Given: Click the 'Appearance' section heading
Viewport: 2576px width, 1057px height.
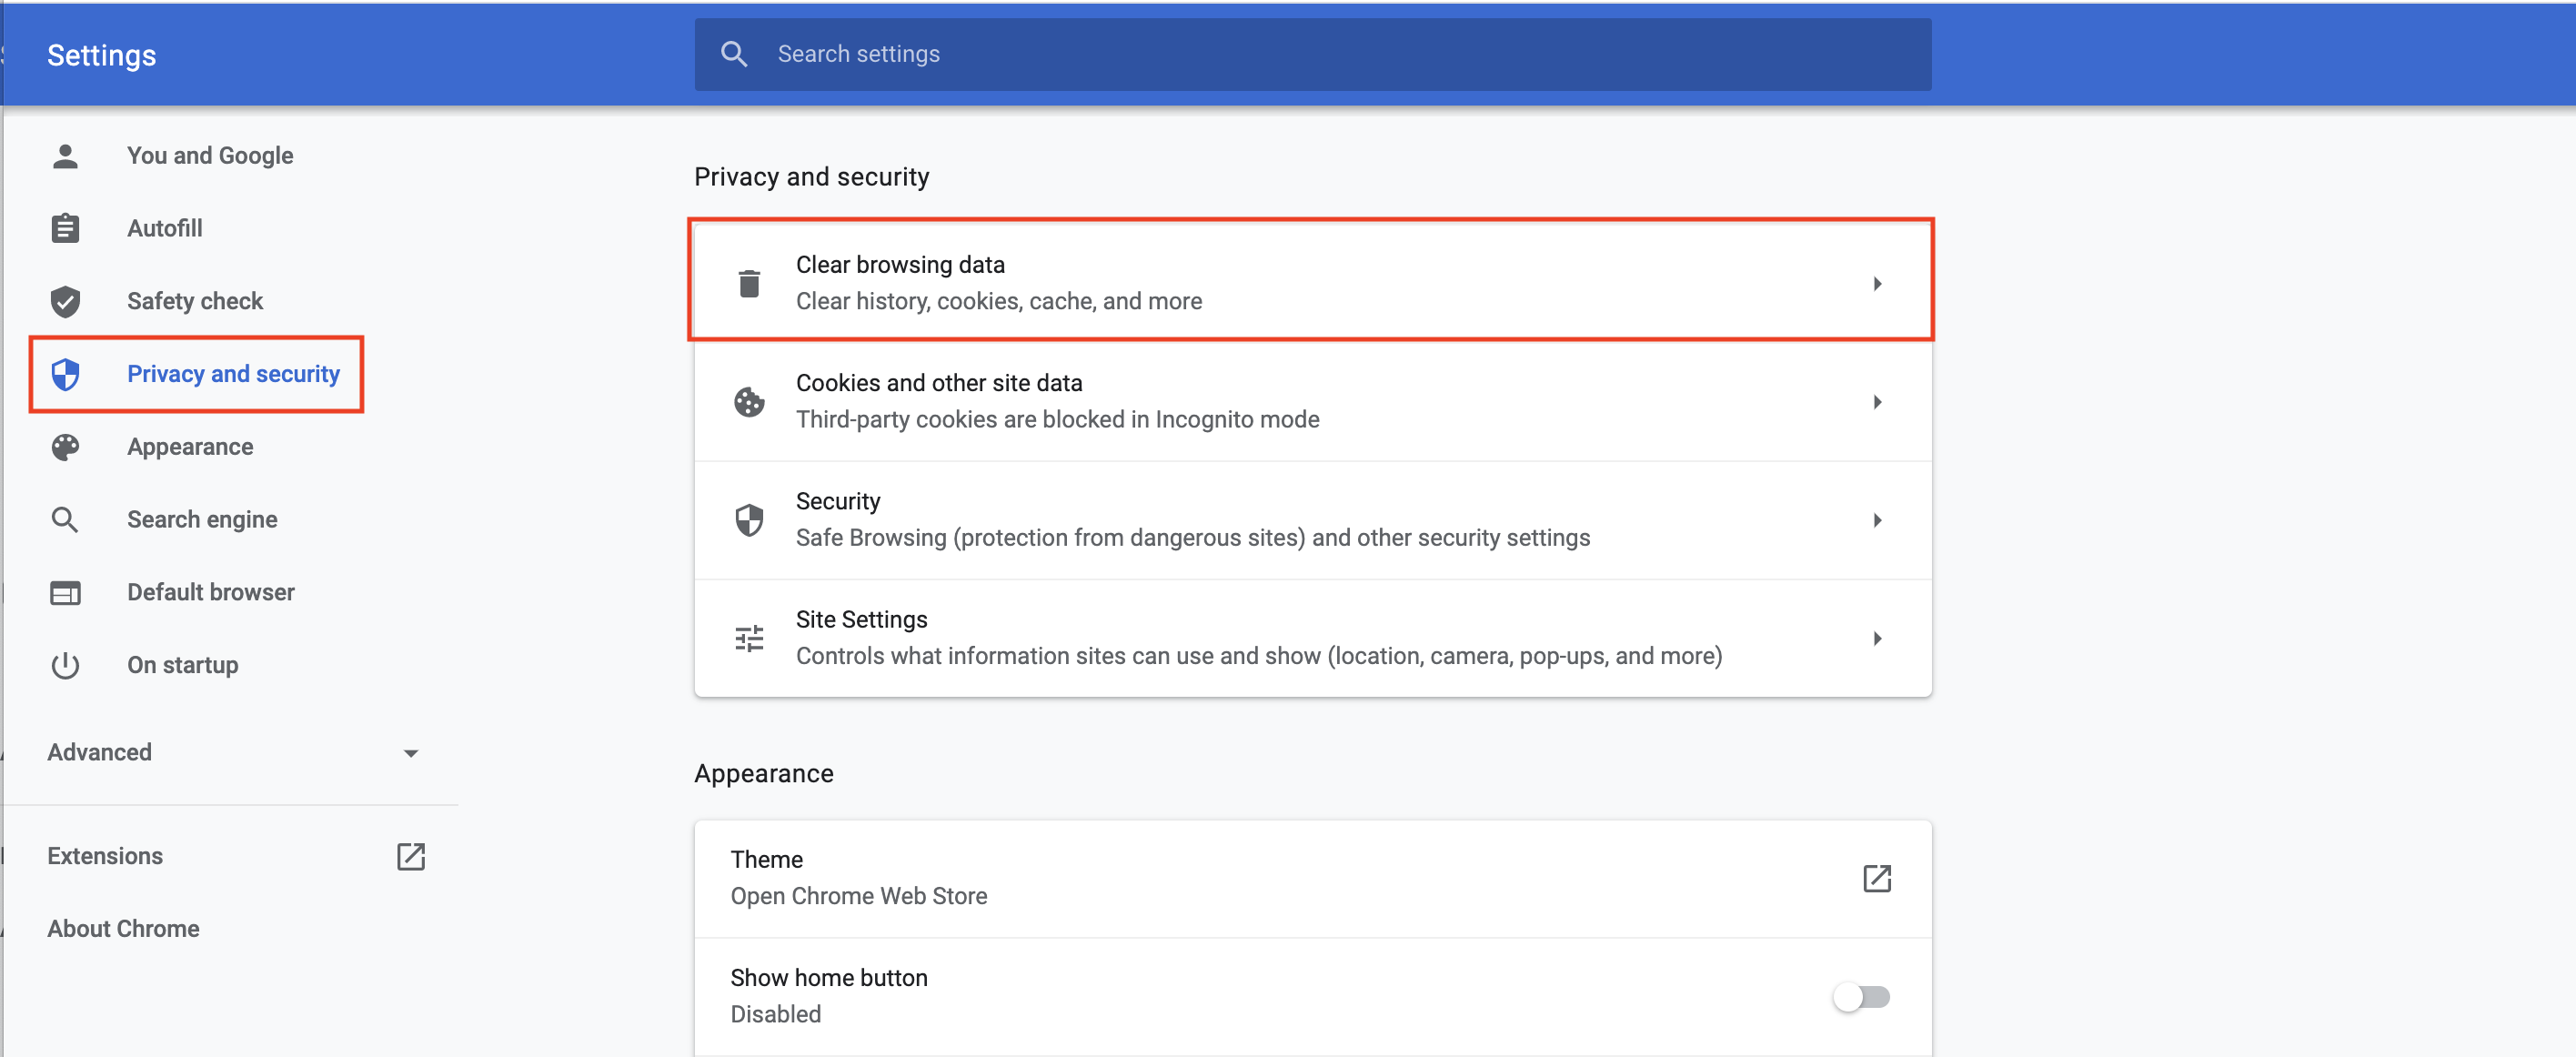Looking at the screenshot, I should pos(763,774).
